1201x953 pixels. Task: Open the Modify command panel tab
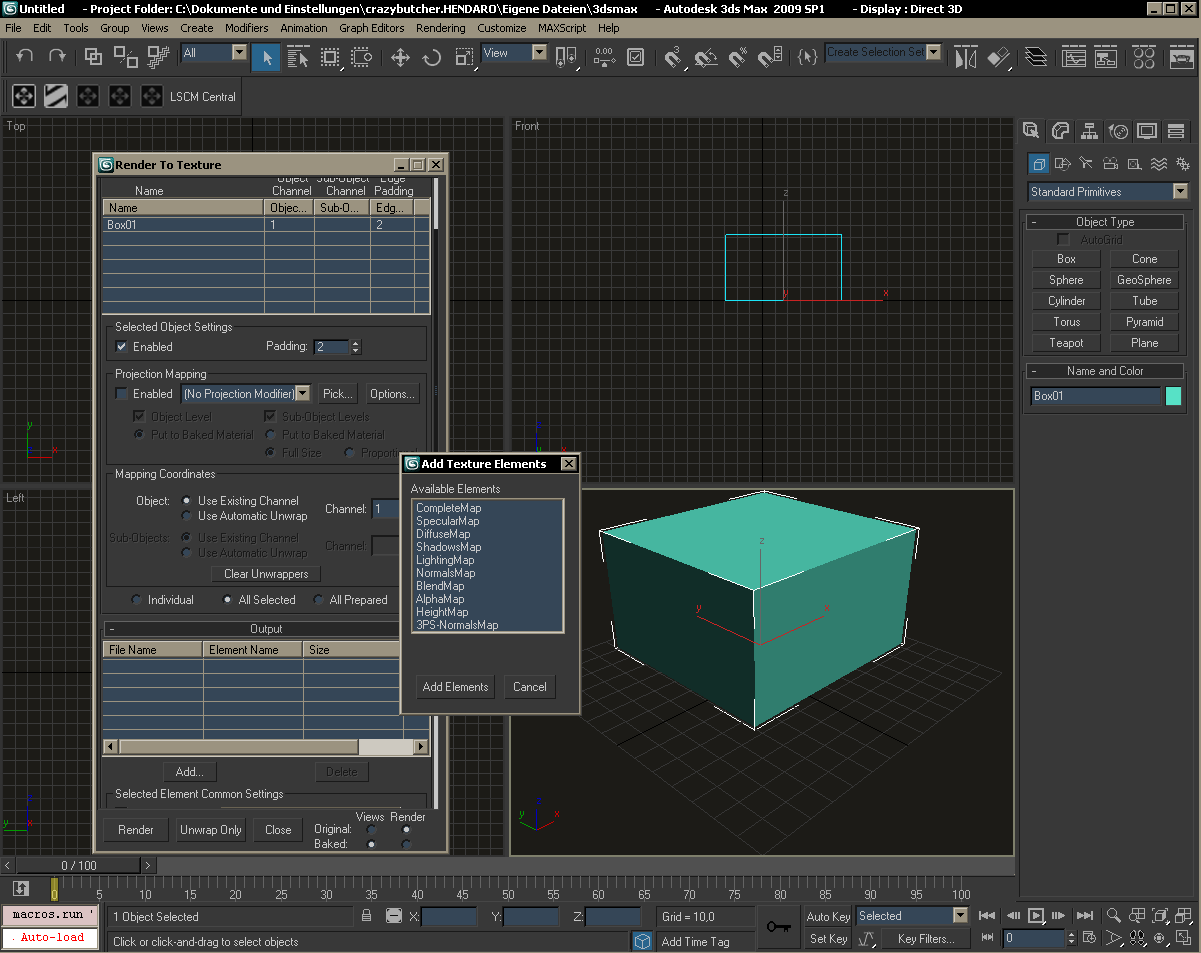pos(1061,131)
